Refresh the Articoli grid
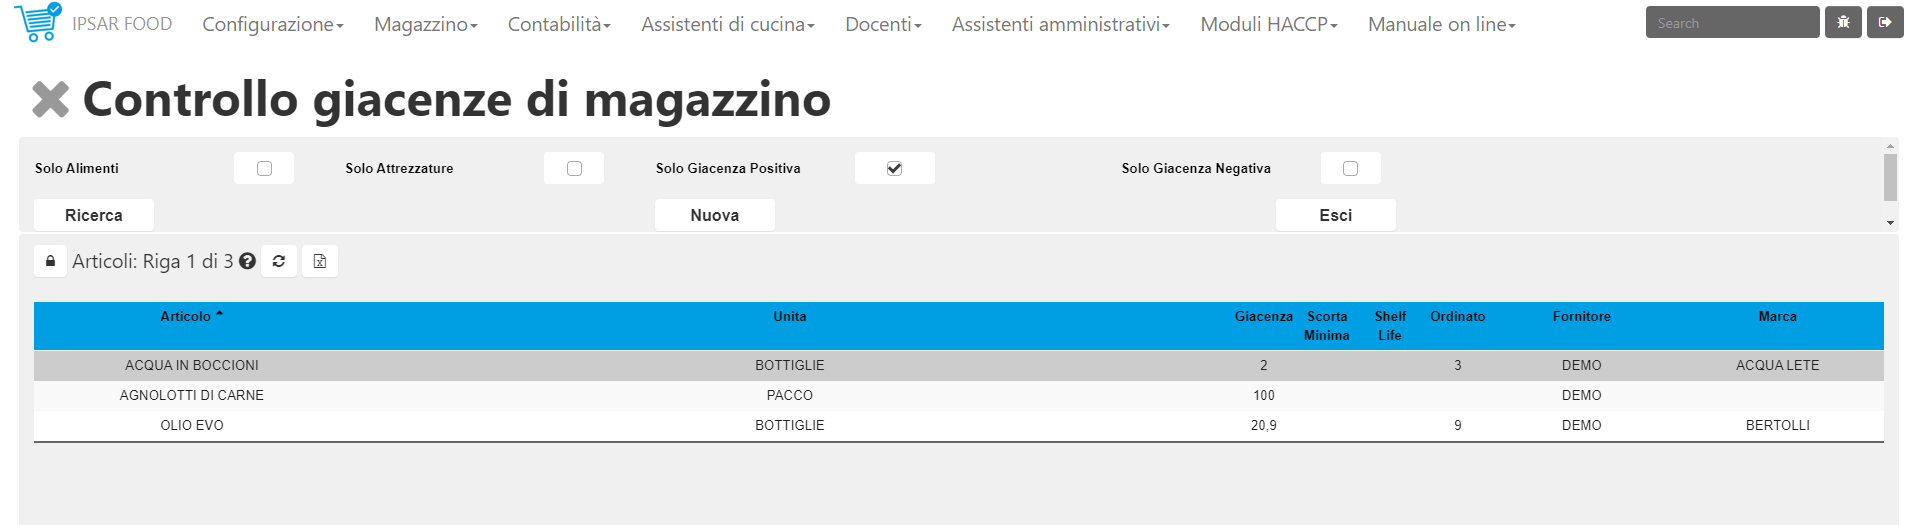The image size is (1906, 525). (x=279, y=261)
